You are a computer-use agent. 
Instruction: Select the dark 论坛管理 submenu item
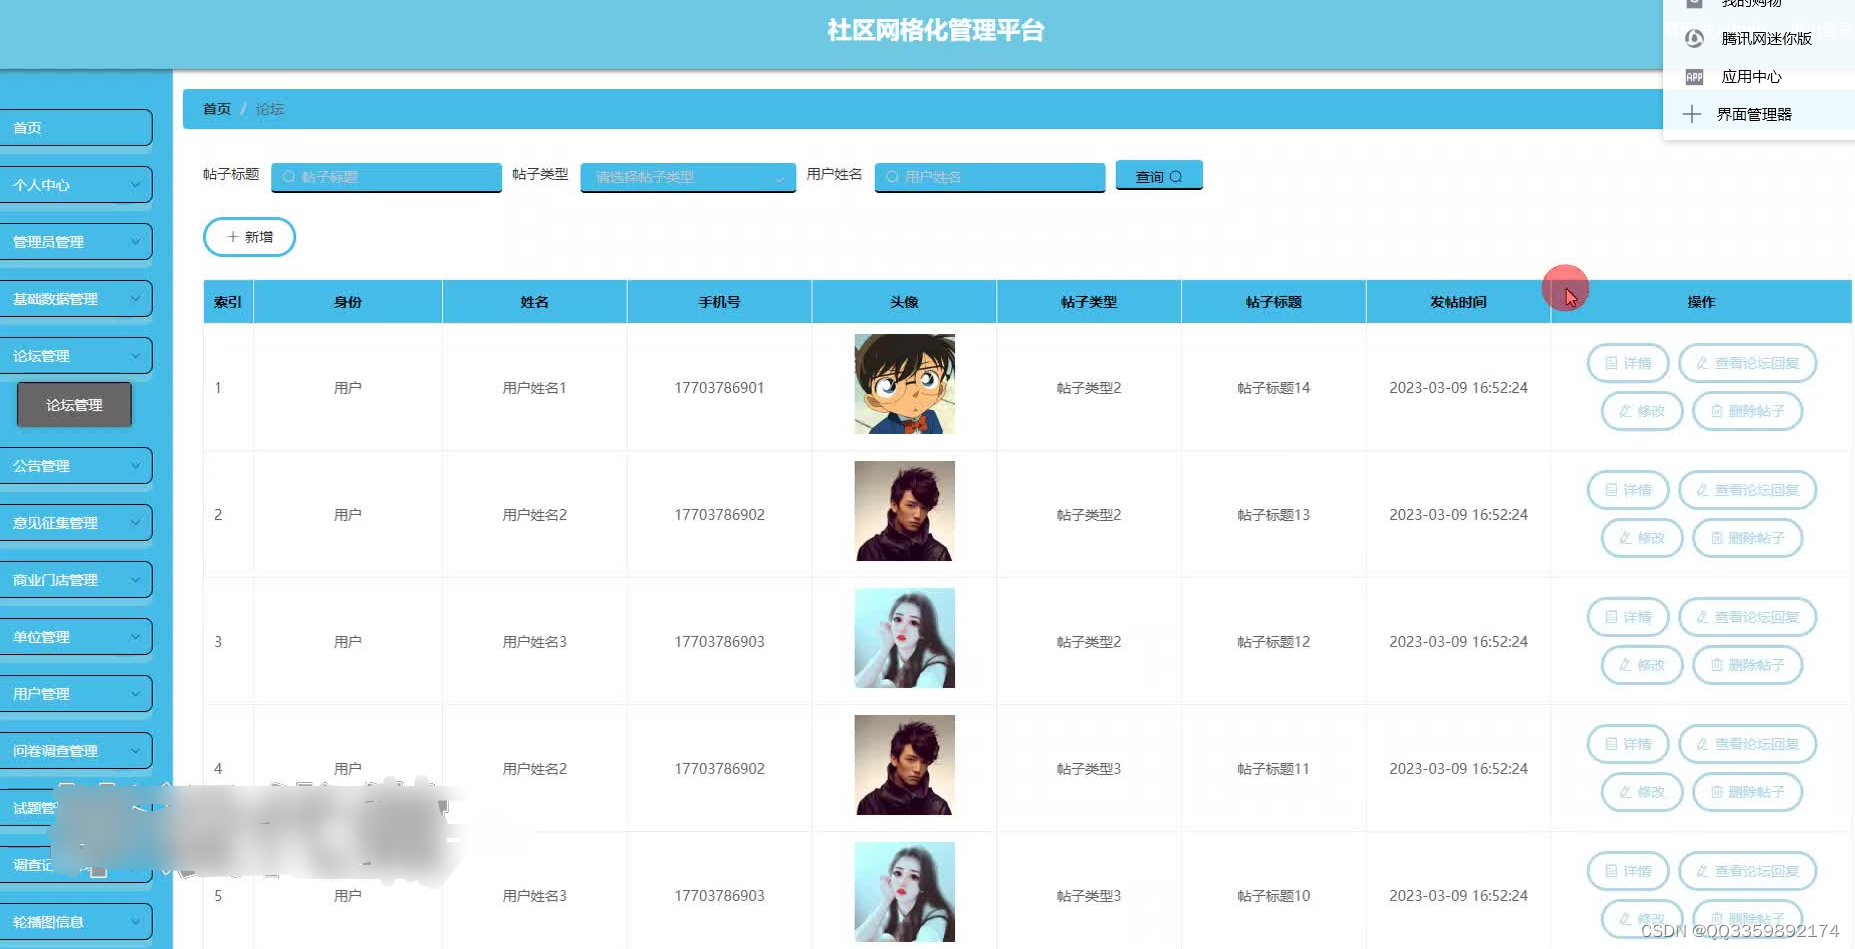click(x=74, y=405)
